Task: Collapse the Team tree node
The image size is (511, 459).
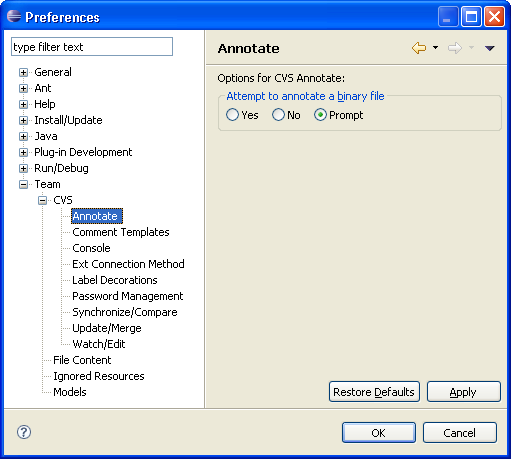Action: [23, 184]
